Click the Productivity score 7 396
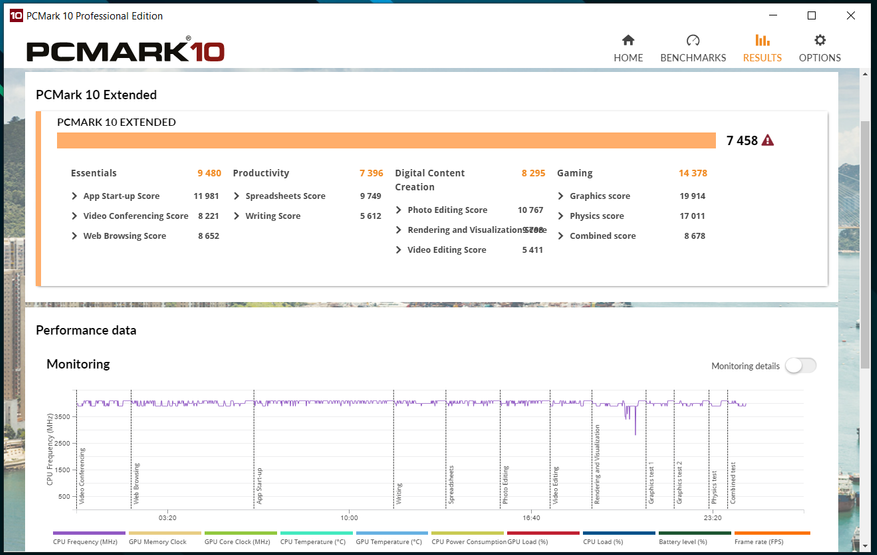Viewport: 877px width, 555px height. [371, 173]
